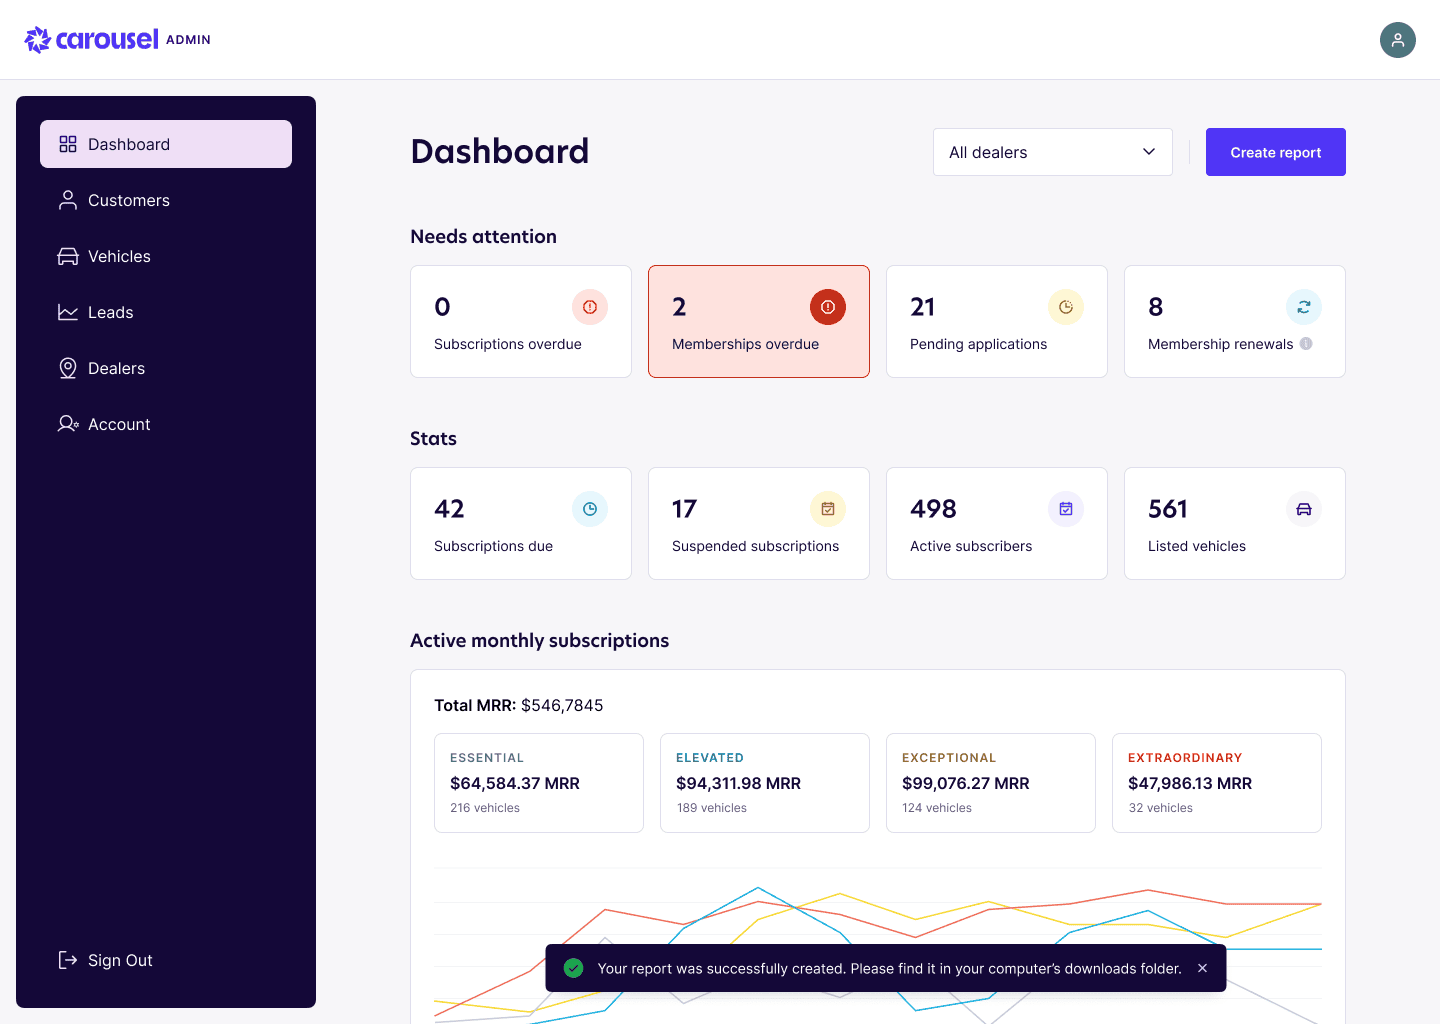Click the Membership renewals refresh icon

[x=1303, y=307]
